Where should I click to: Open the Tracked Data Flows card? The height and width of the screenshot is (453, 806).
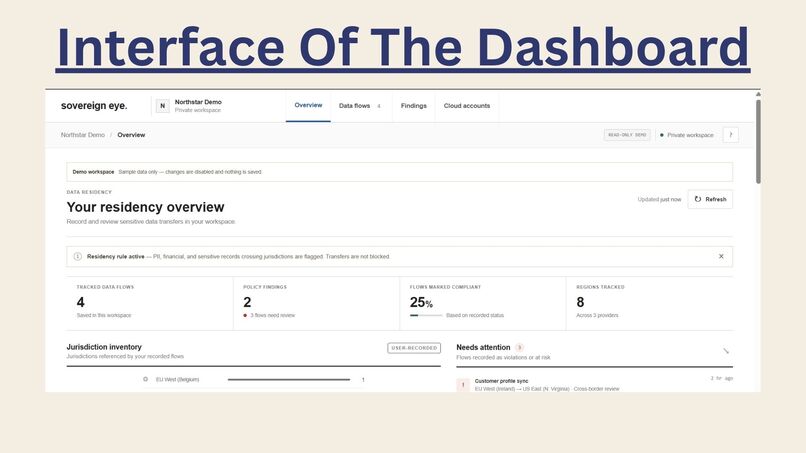tap(150, 303)
